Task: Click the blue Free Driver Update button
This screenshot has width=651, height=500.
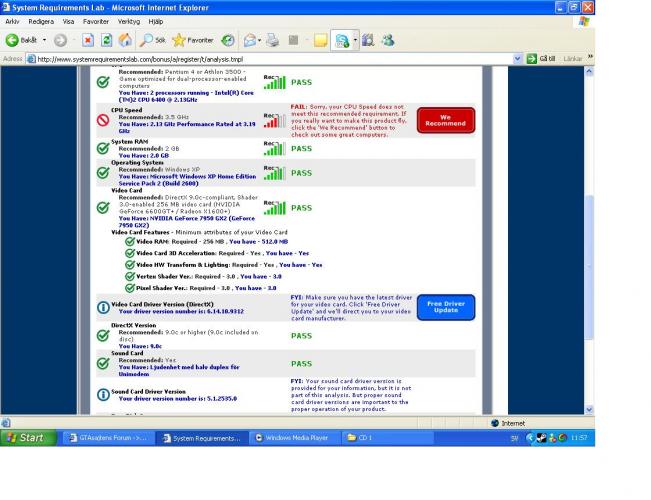Action: point(445,307)
